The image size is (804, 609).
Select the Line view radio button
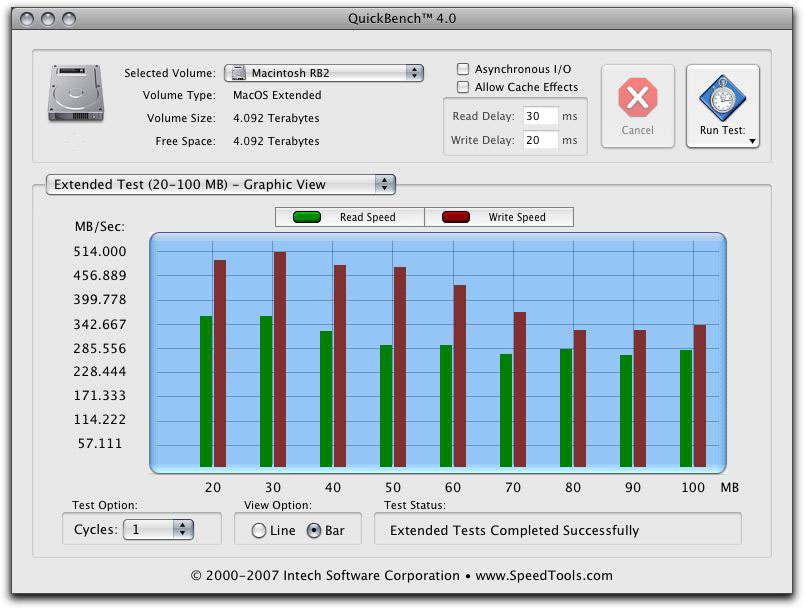click(259, 531)
